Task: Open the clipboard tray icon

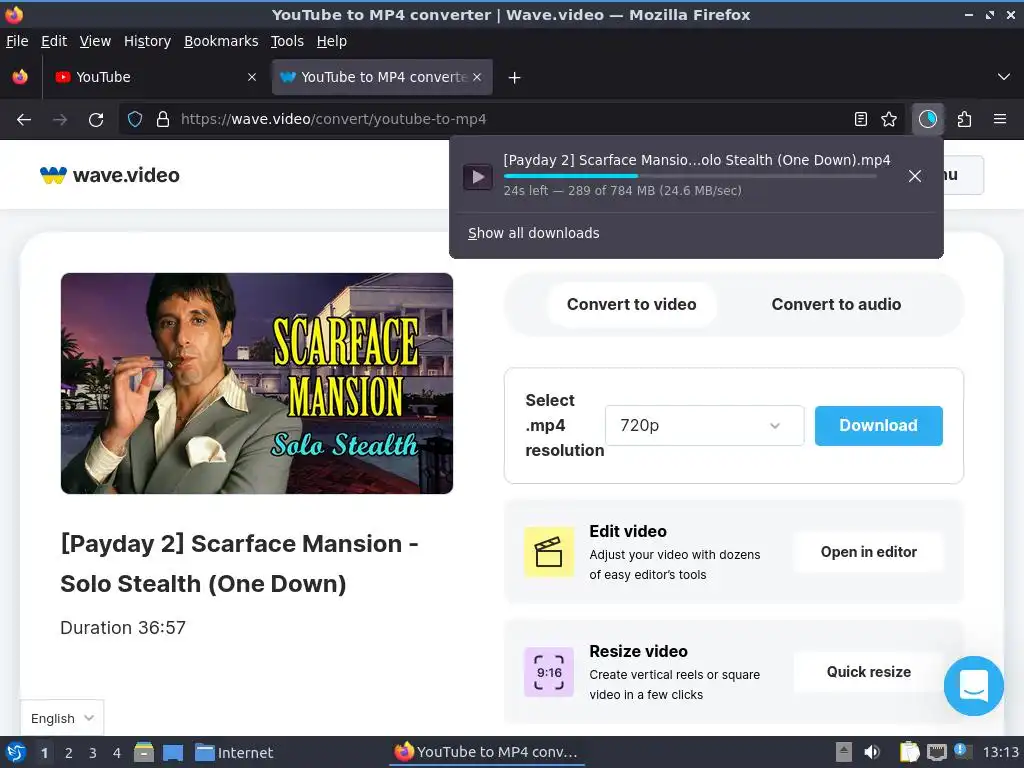Action: [x=909, y=752]
